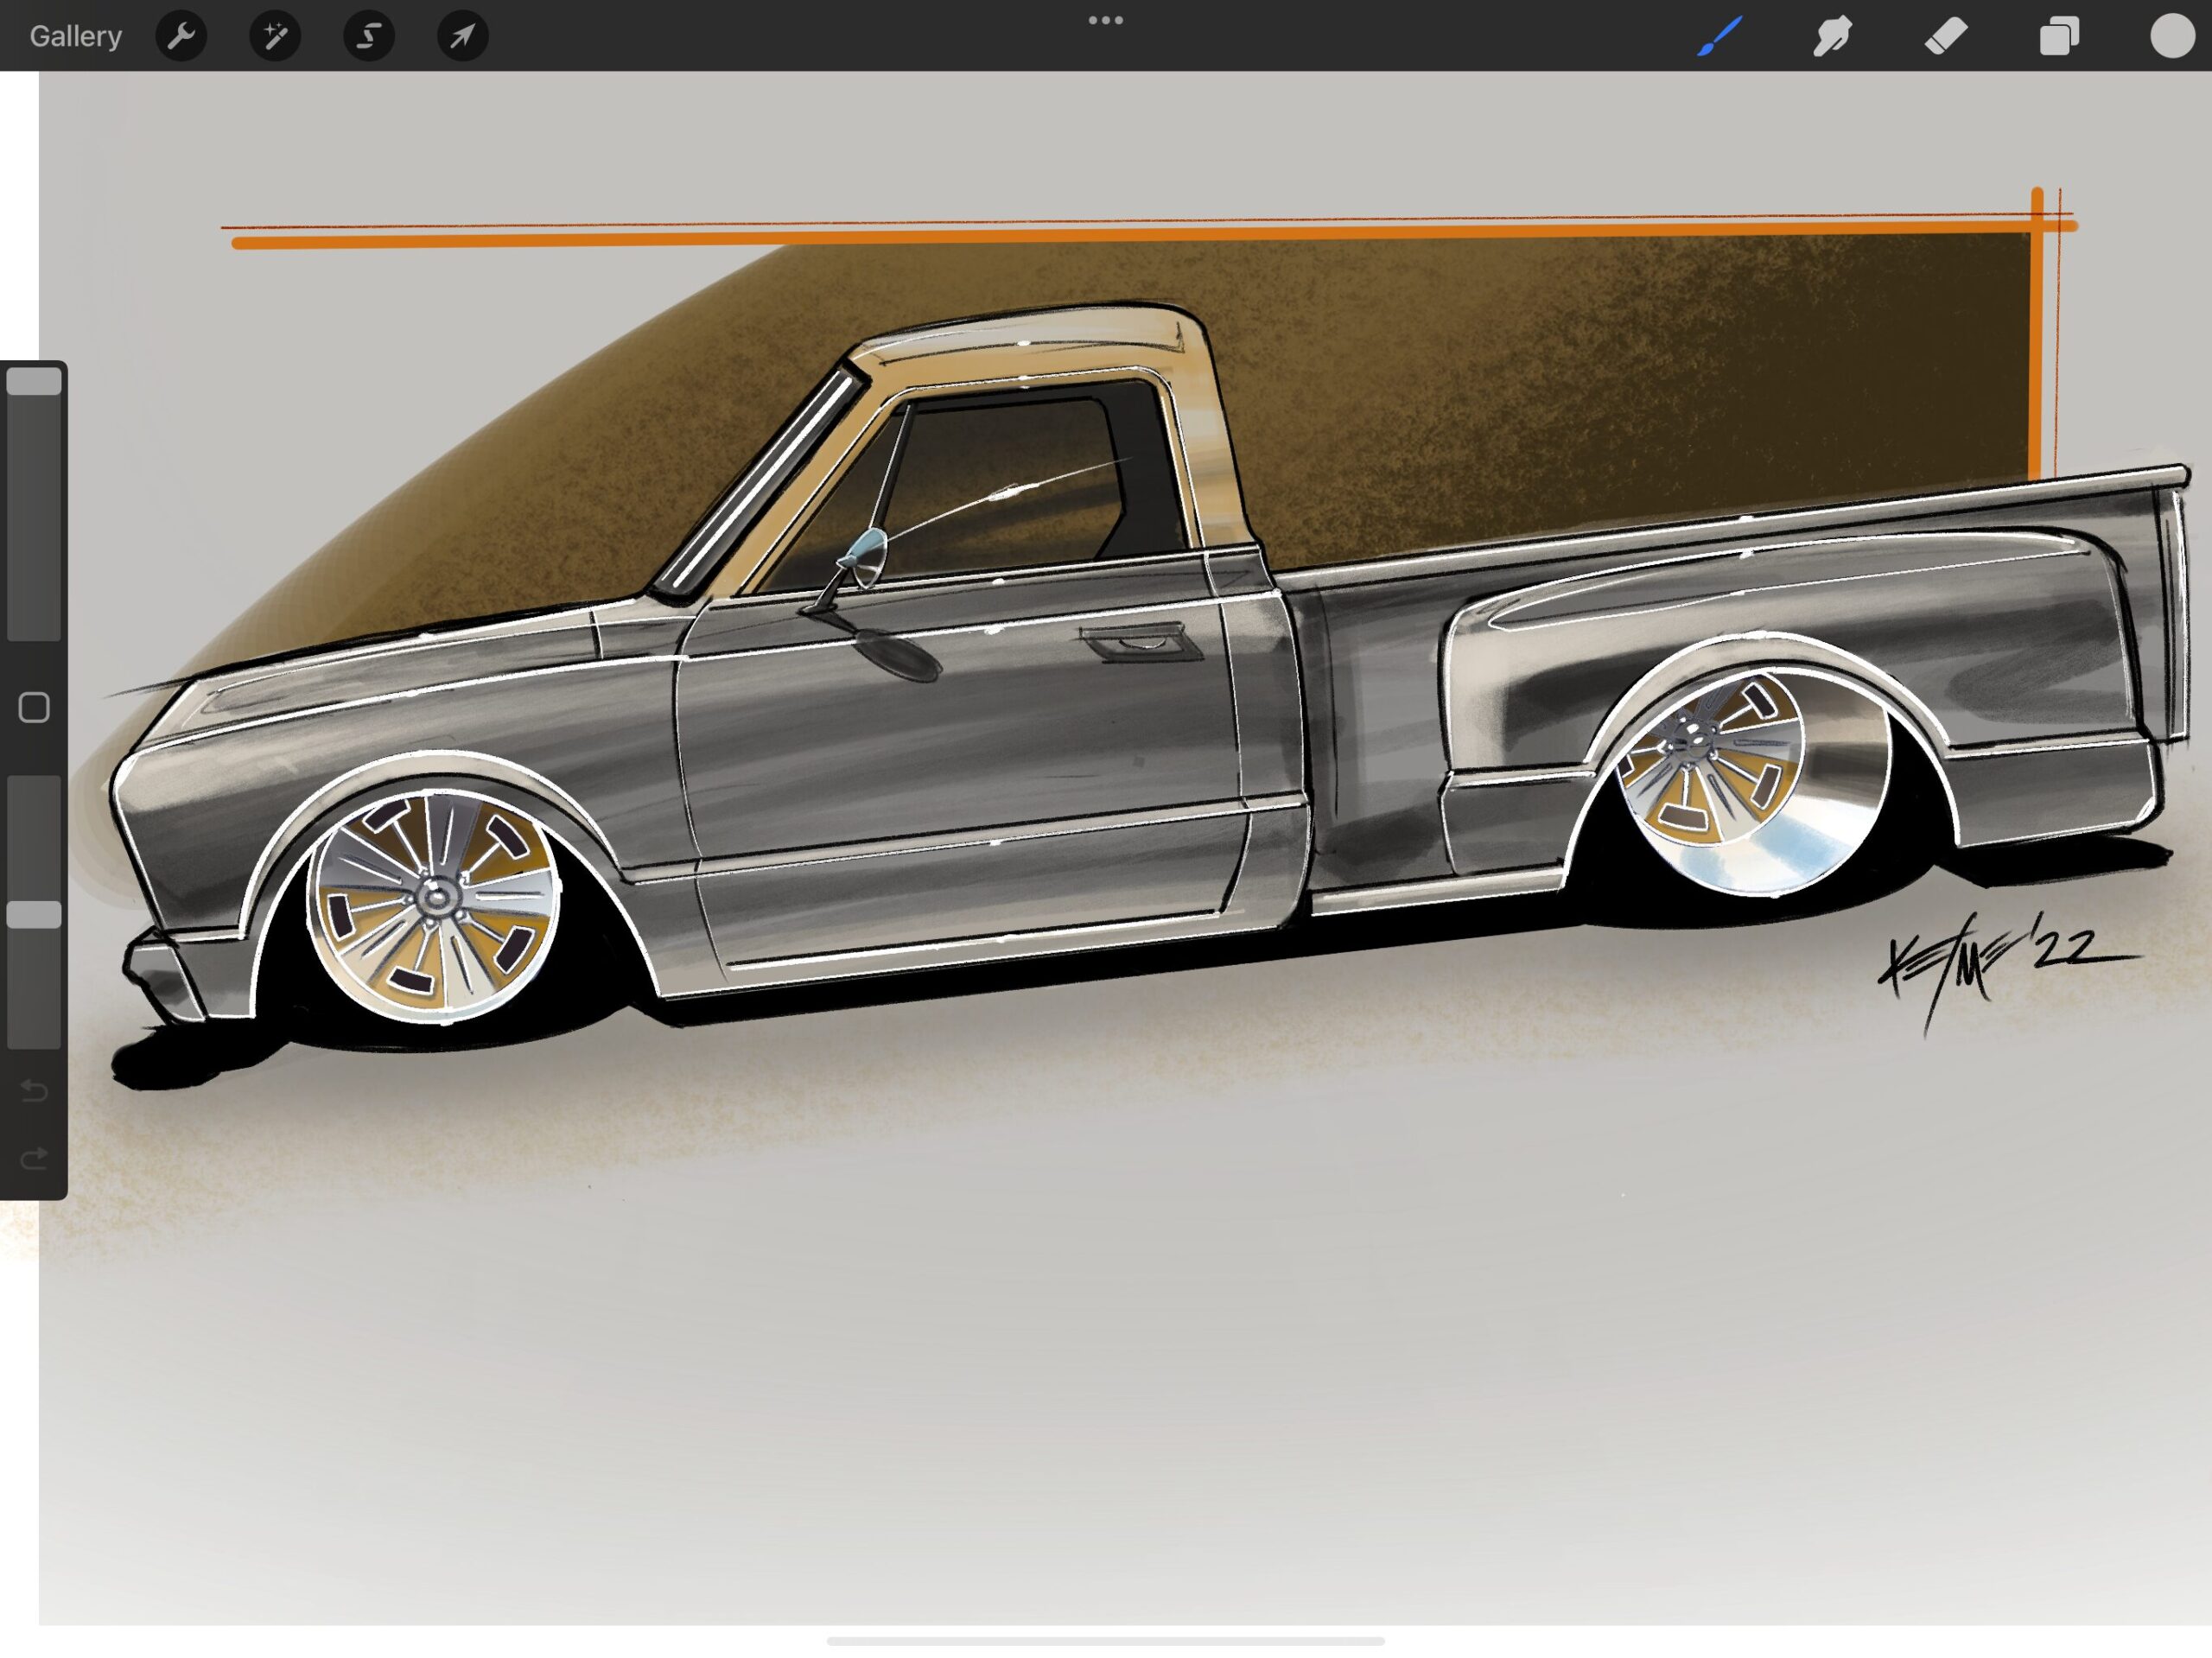2212x1658 pixels.
Task: Tap the truck's door handle on canvas
Action: [1140, 641]
